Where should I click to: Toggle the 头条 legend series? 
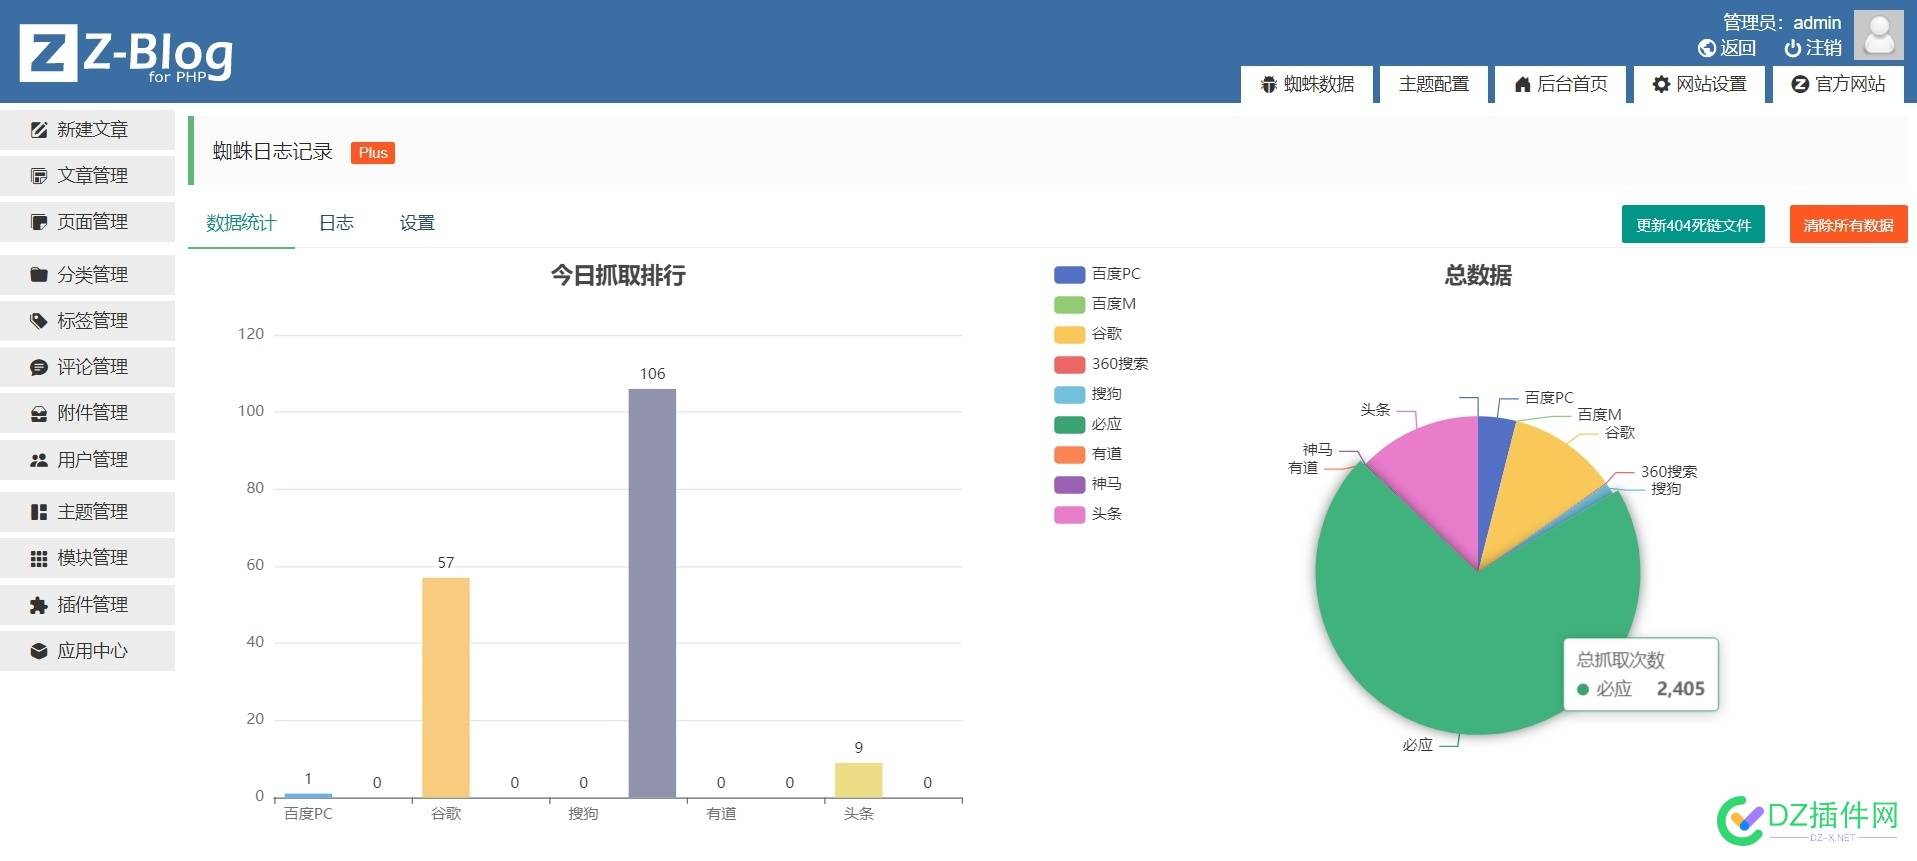[x=1088, y=514]
